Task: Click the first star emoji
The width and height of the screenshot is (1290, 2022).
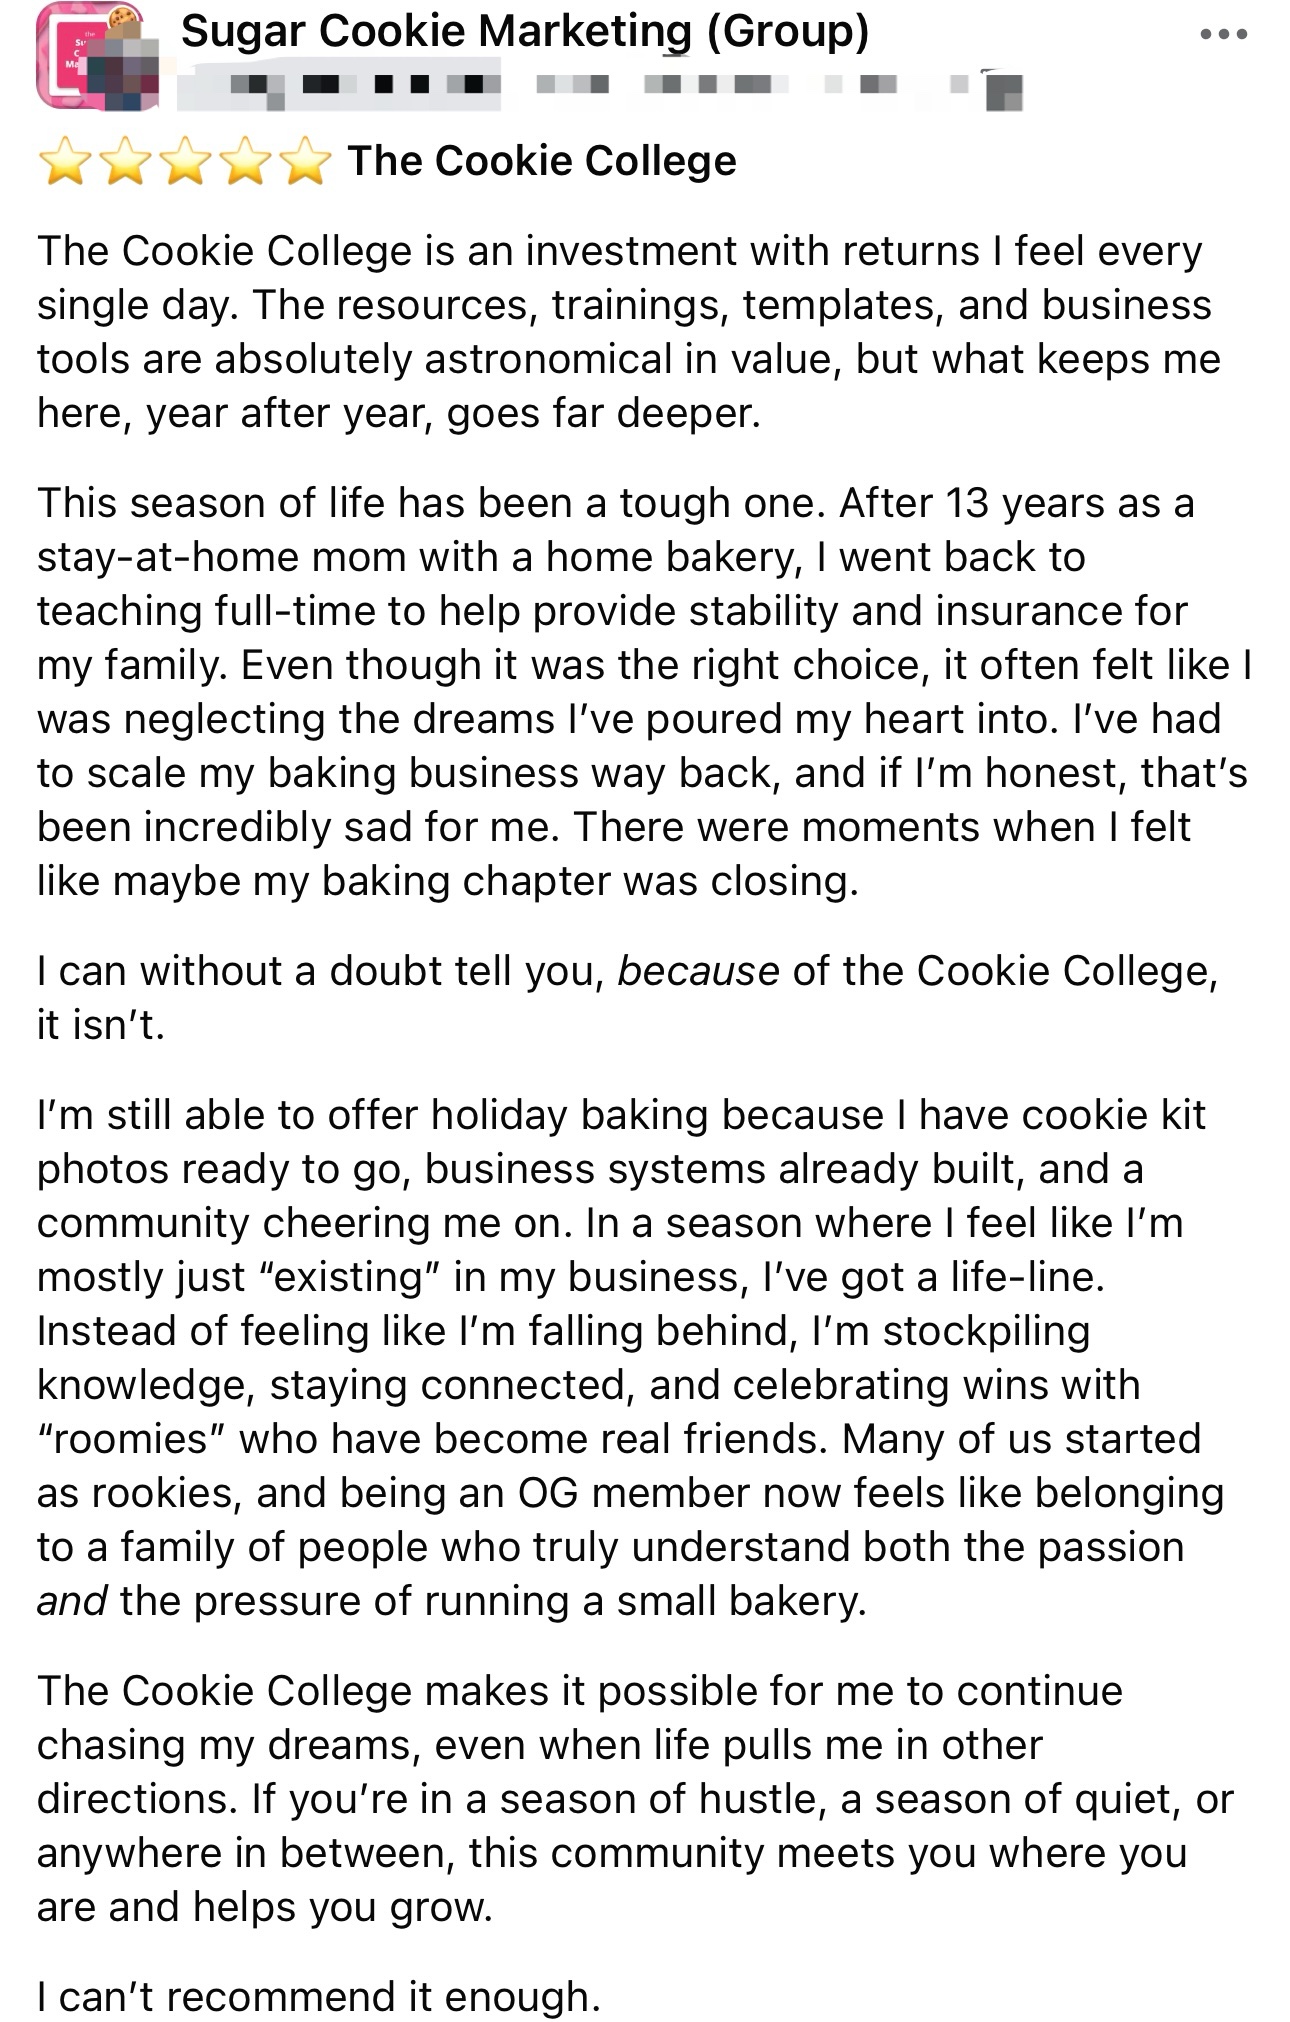Action: point(63,162)
